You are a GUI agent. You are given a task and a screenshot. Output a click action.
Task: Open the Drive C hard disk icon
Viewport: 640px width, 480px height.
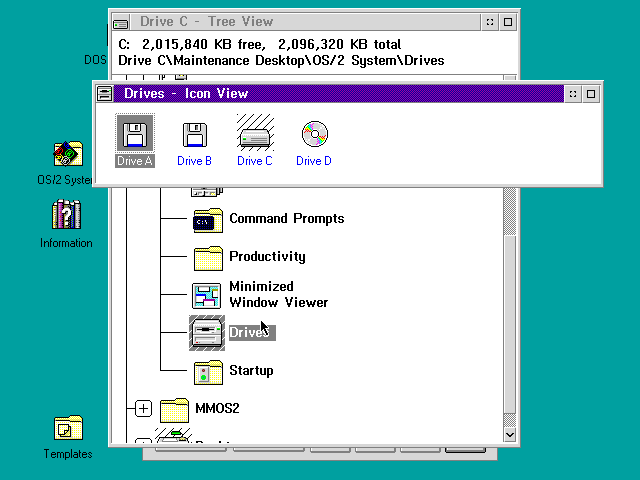tap(255, 133)
